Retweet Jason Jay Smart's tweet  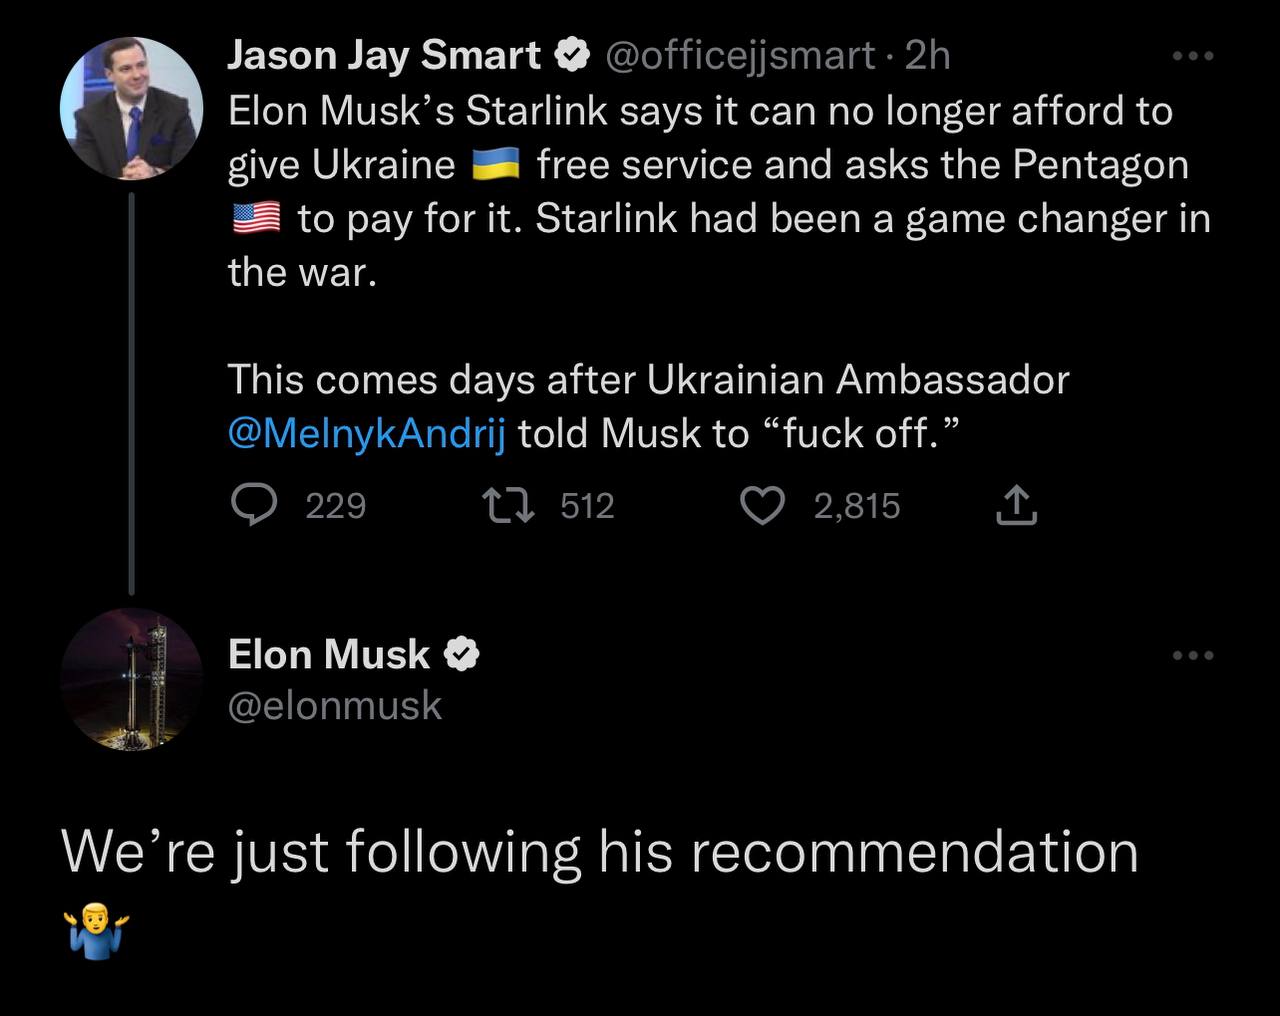(509, 506)
